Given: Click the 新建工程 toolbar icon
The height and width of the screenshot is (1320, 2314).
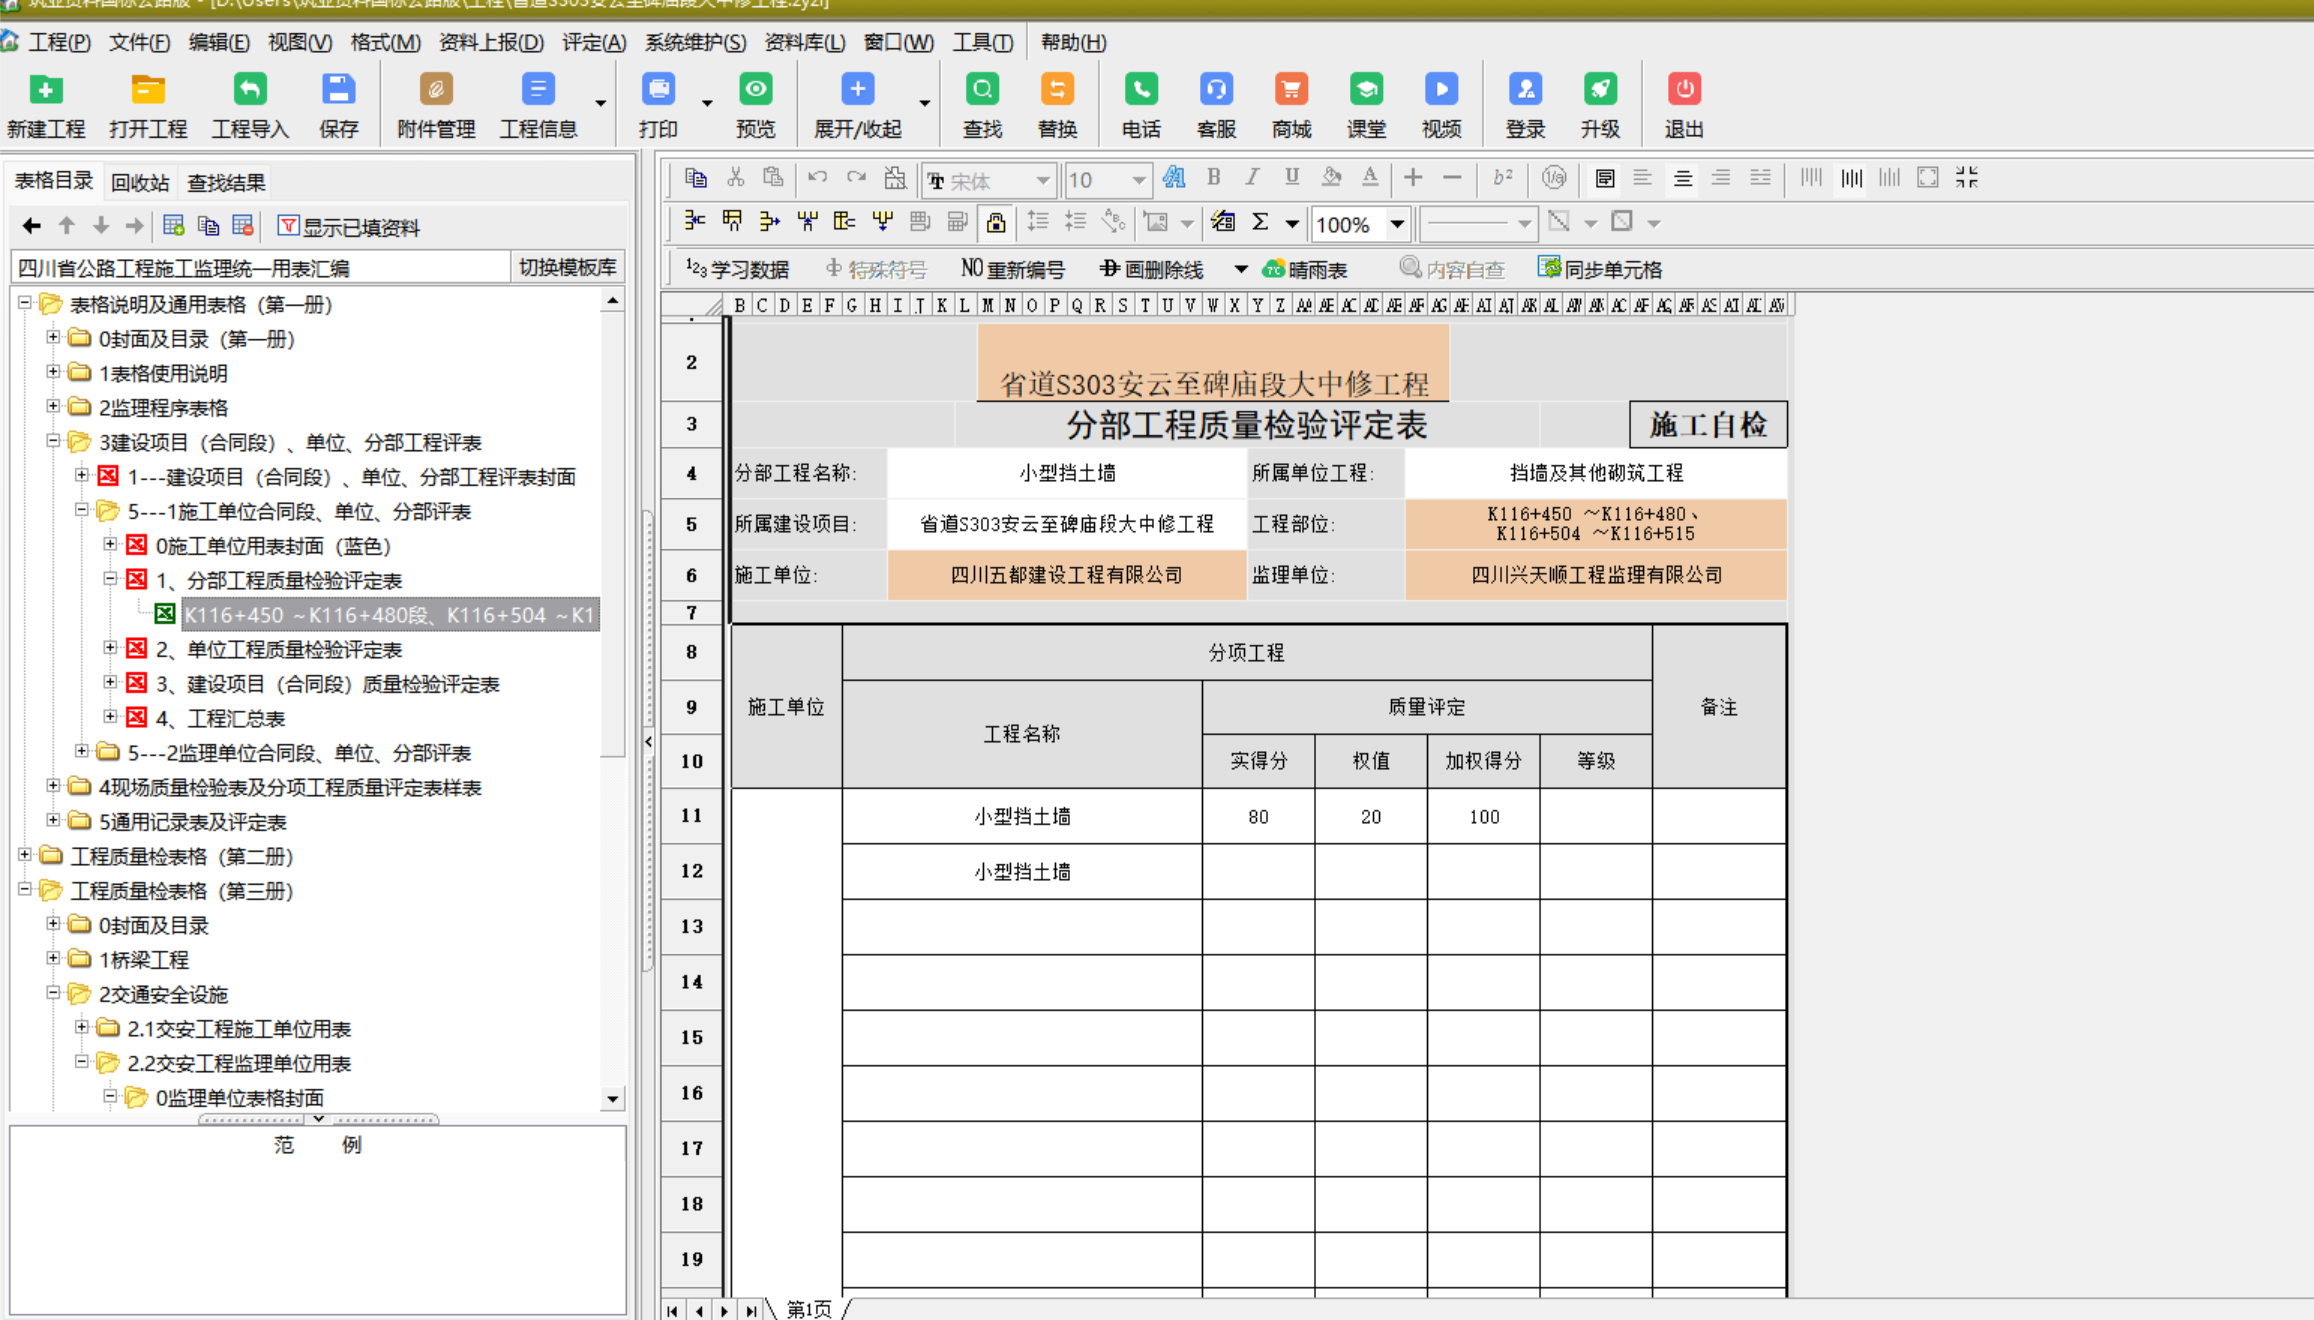Looking at the screenshot, I should pos(45,105).
